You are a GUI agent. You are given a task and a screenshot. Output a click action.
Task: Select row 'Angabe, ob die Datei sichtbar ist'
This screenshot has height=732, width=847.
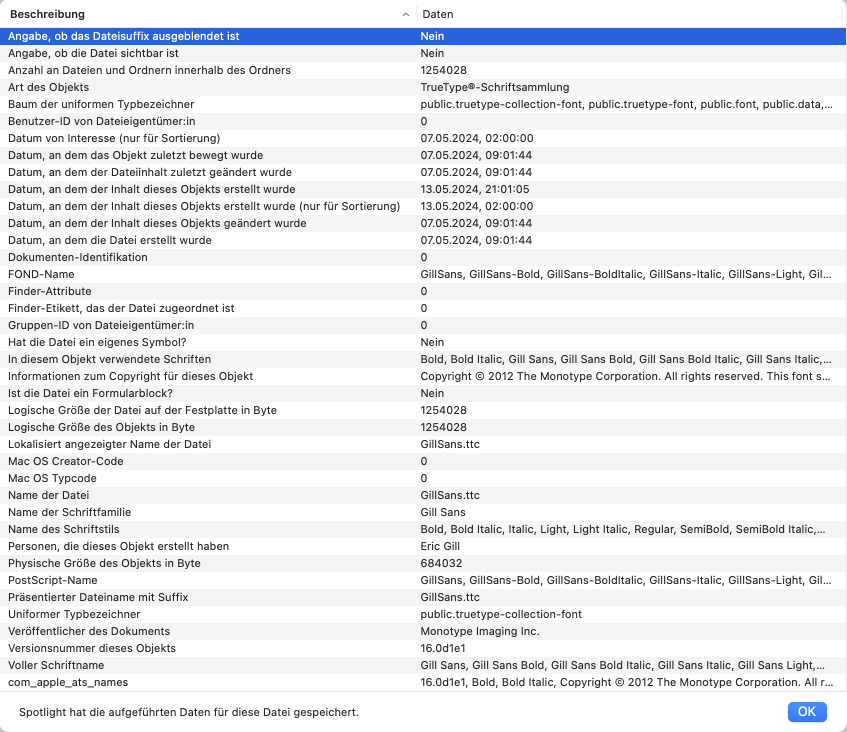pyautogui.click(x=424, y=53)
